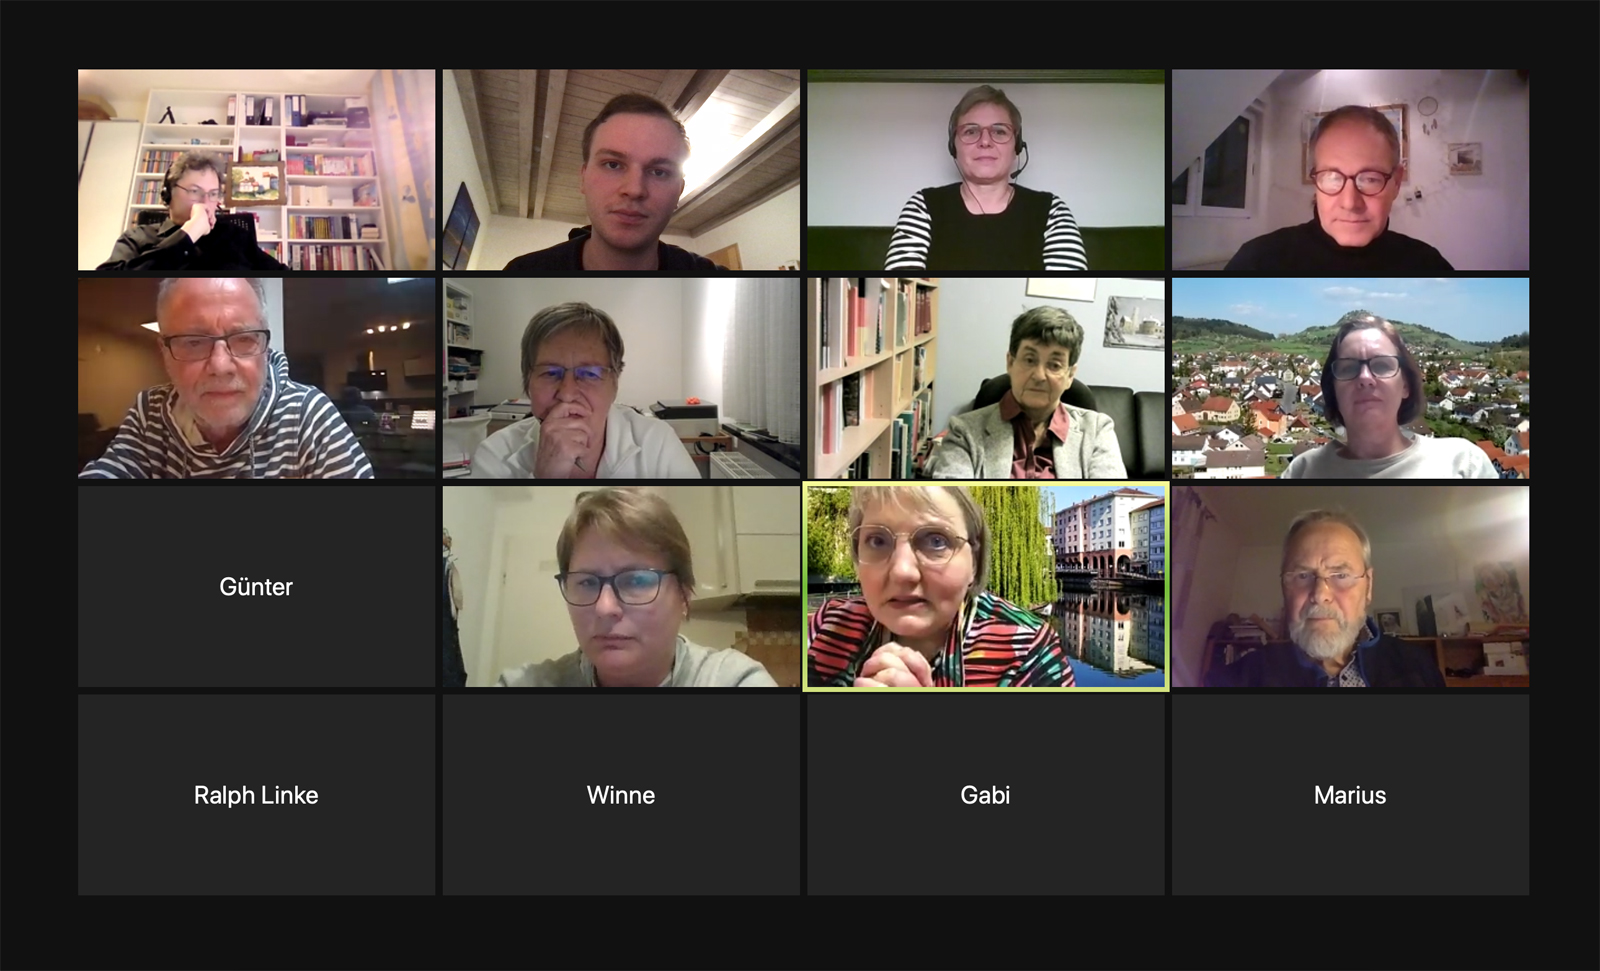
Task: Select the video with white bookshelf wall
Action: pyautogui.click(x=256, y=170)
